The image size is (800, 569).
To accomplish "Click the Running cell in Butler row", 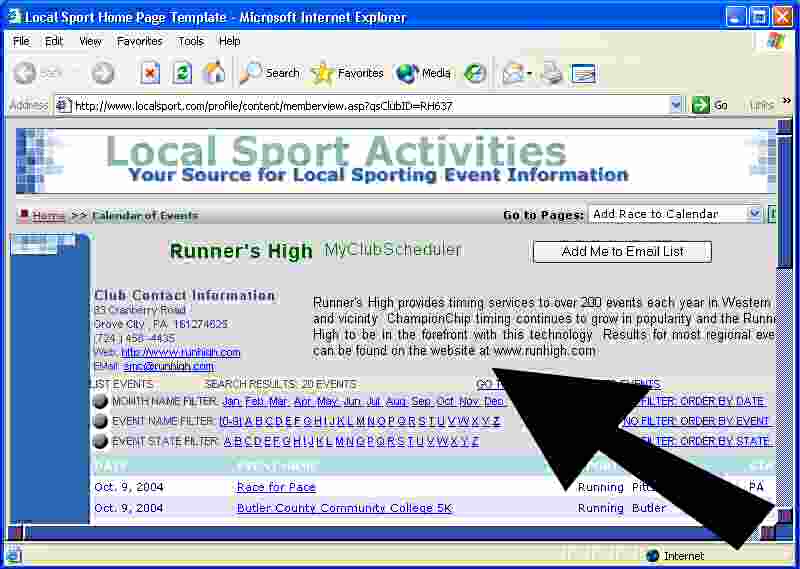I will (x=601, y=508).
